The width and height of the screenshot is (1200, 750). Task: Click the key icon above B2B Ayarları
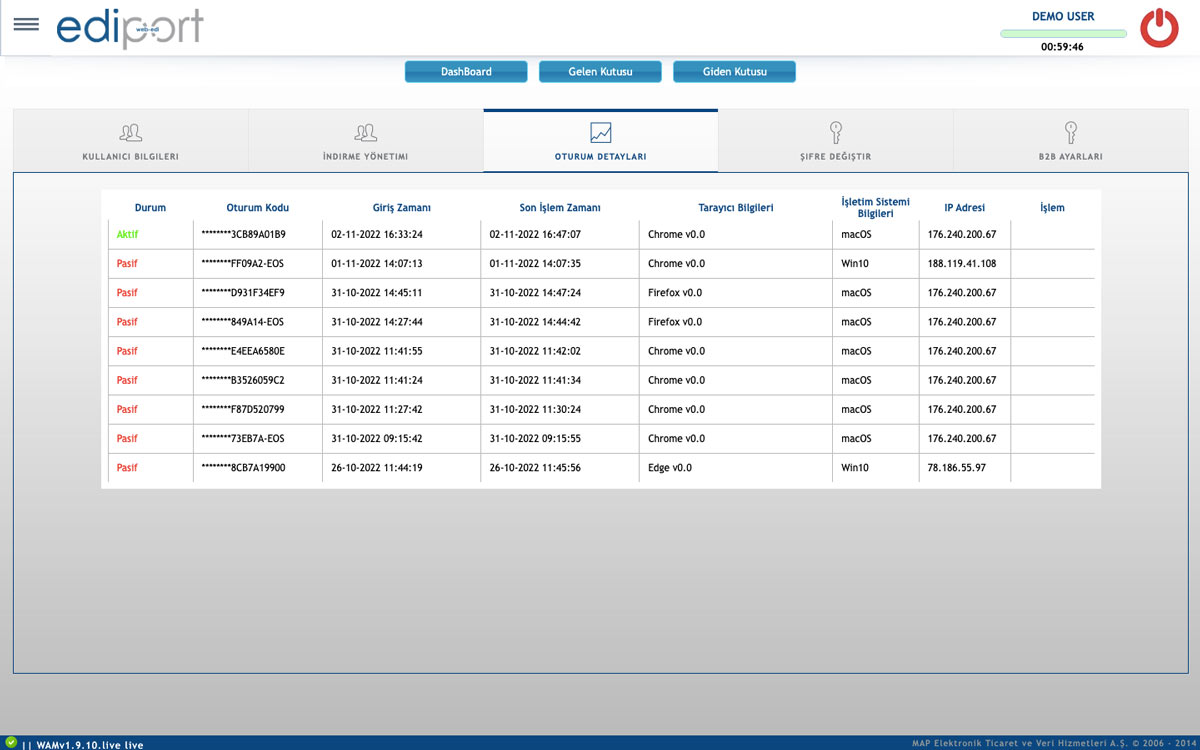tap(1070, 132)
